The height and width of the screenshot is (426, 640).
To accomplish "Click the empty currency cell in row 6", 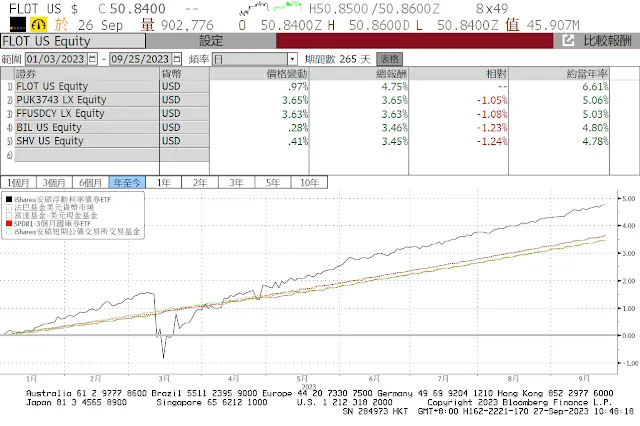I will 184,155.
